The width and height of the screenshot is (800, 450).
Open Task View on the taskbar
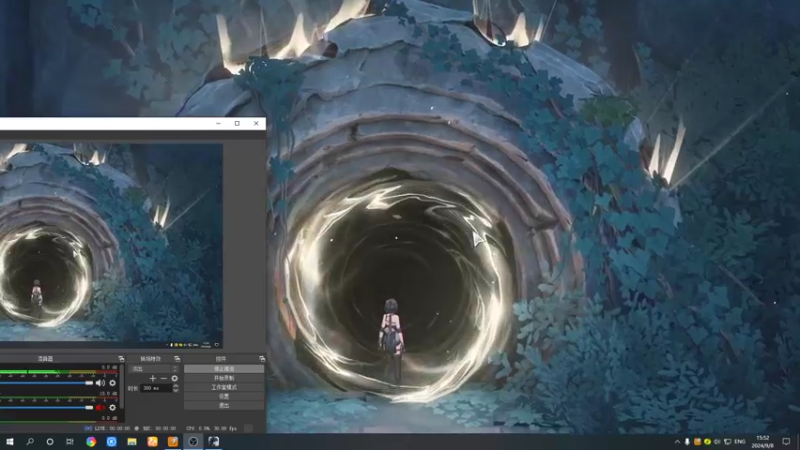70,441
